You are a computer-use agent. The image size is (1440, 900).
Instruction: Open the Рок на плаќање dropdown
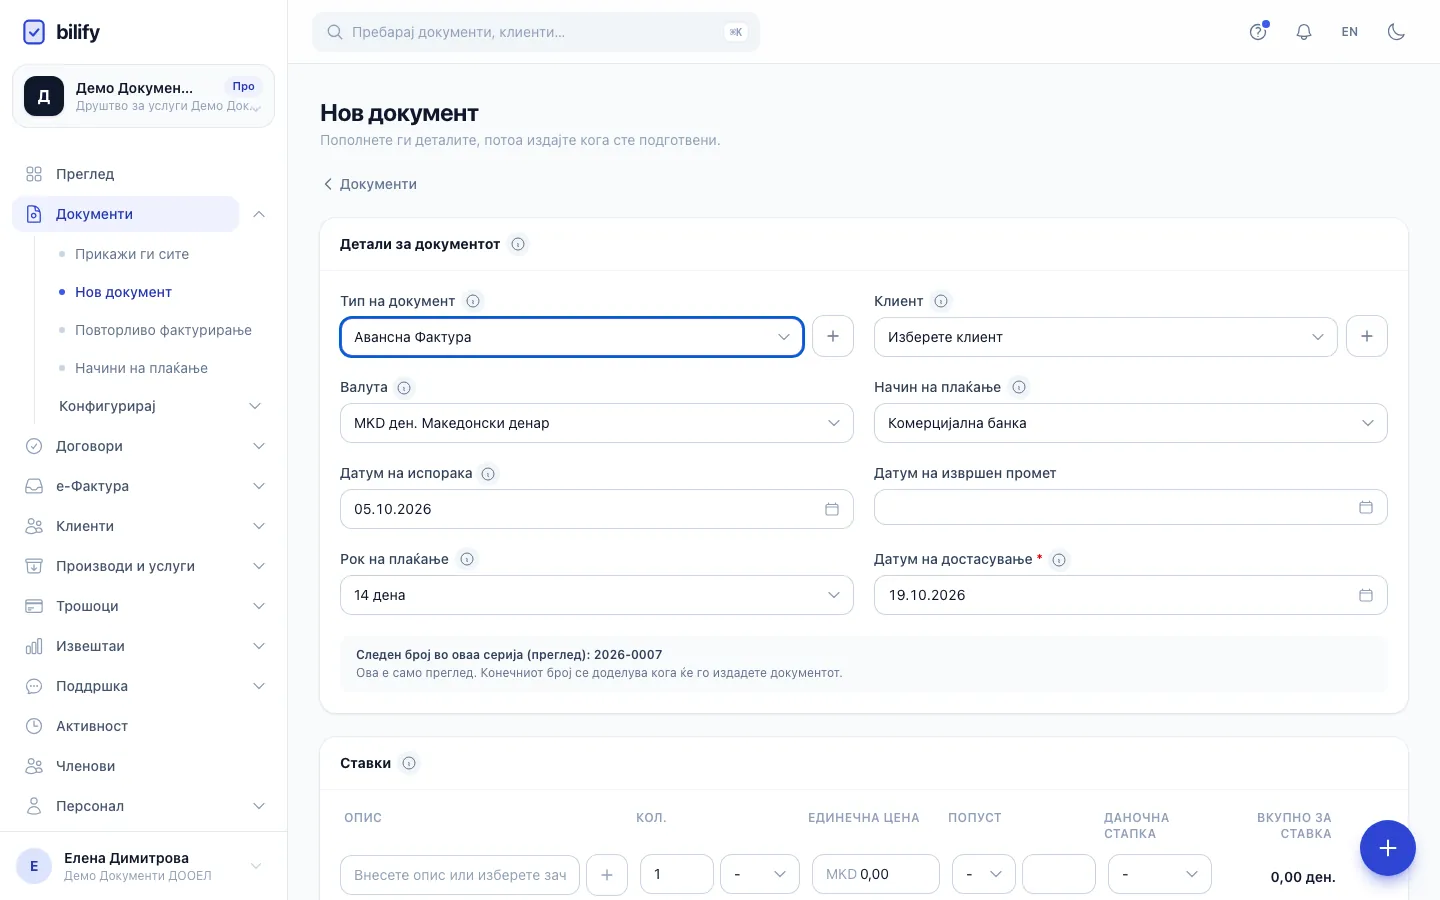[596, 595]
